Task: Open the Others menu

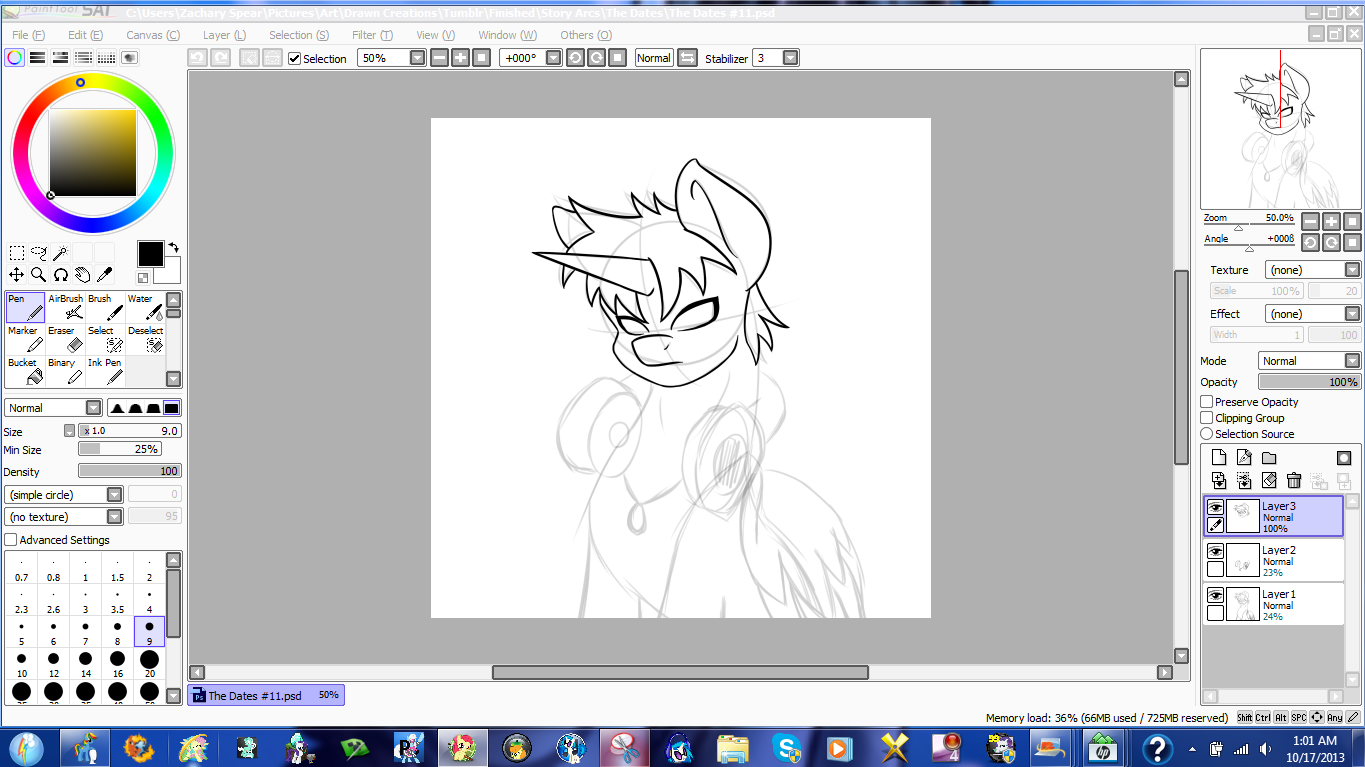Action: 586,35
